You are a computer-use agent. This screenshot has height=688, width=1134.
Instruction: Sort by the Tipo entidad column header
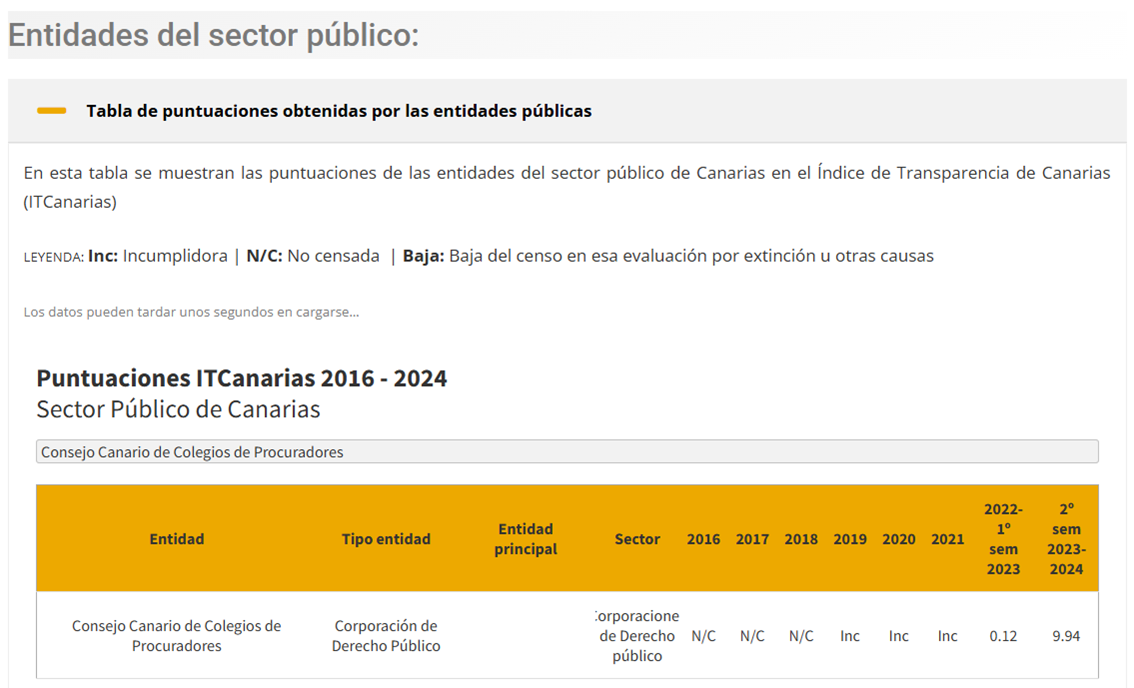pos(386,539)
